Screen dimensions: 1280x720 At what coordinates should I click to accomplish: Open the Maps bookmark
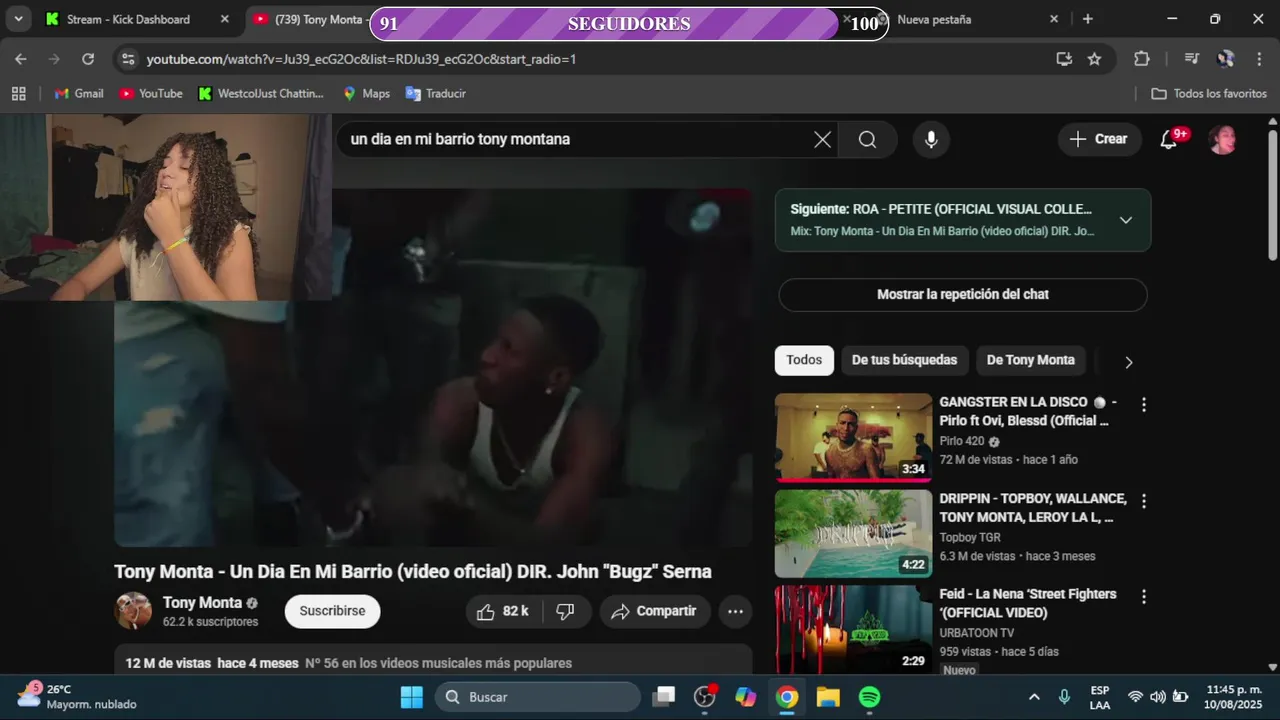coord(366,93)
